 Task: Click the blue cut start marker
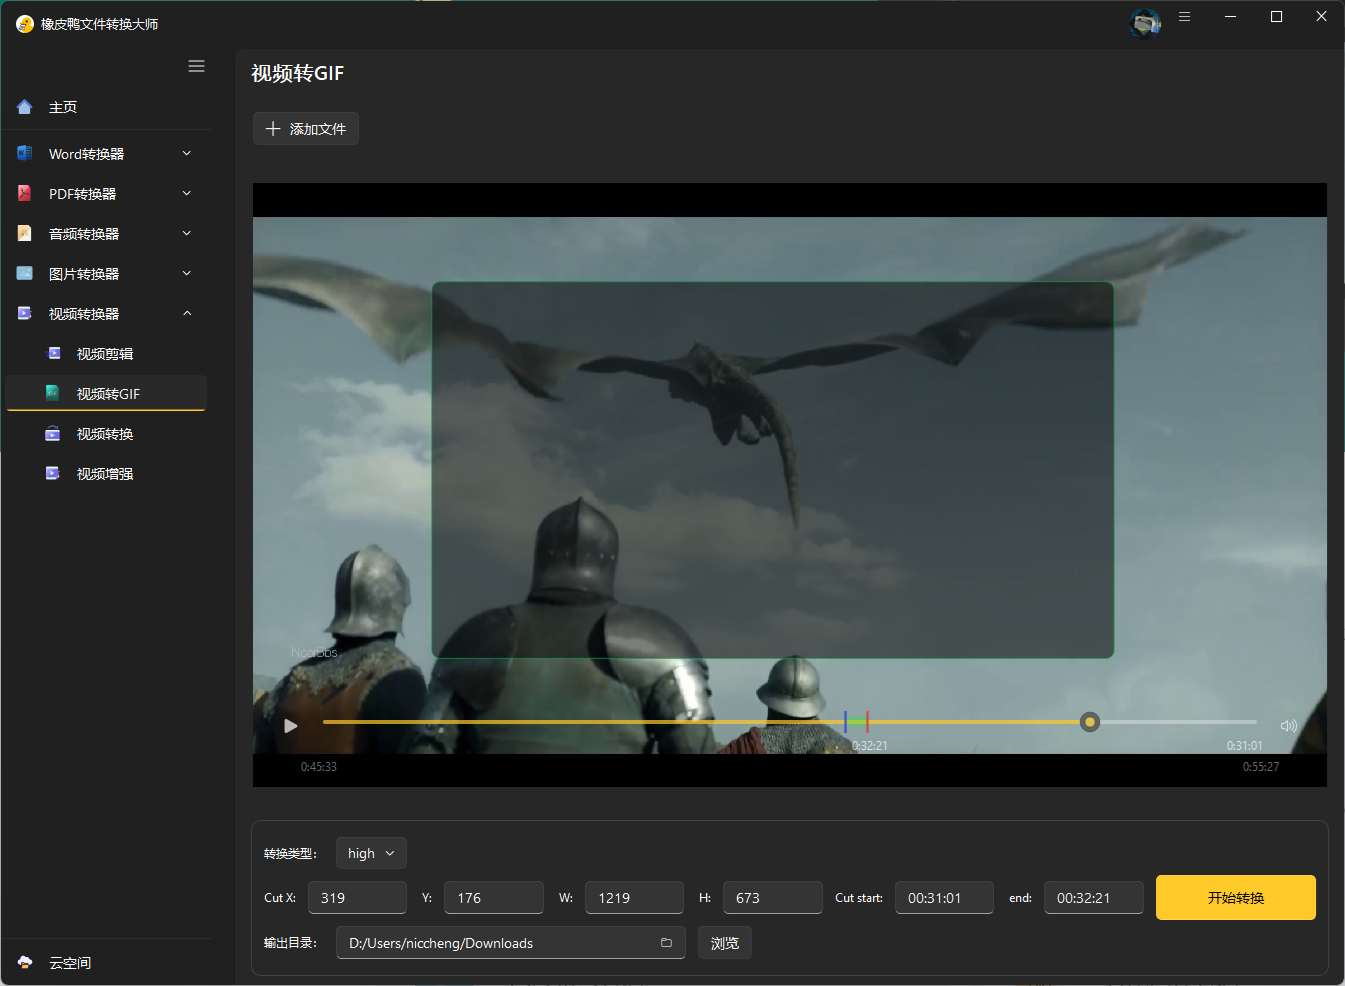845,721
